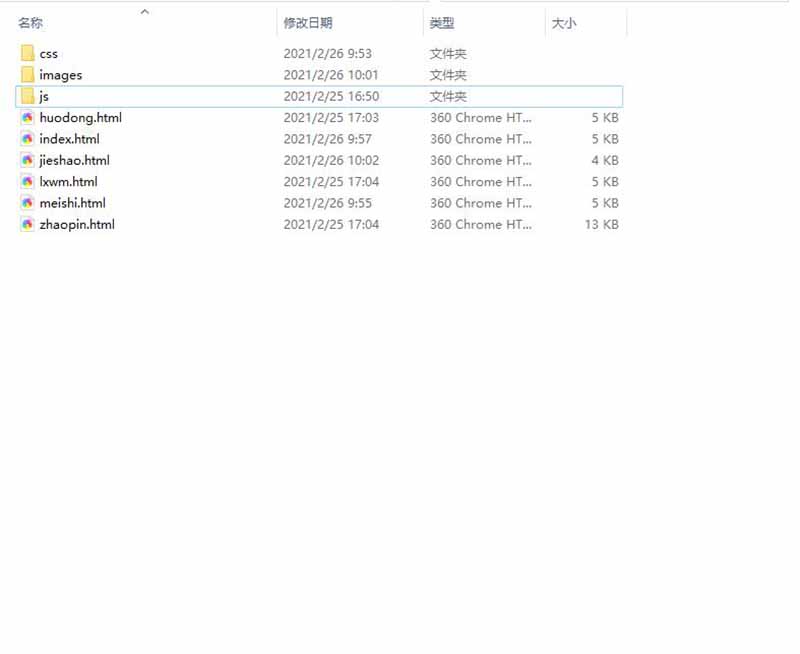Click the css folder icon

coord(27,53)
